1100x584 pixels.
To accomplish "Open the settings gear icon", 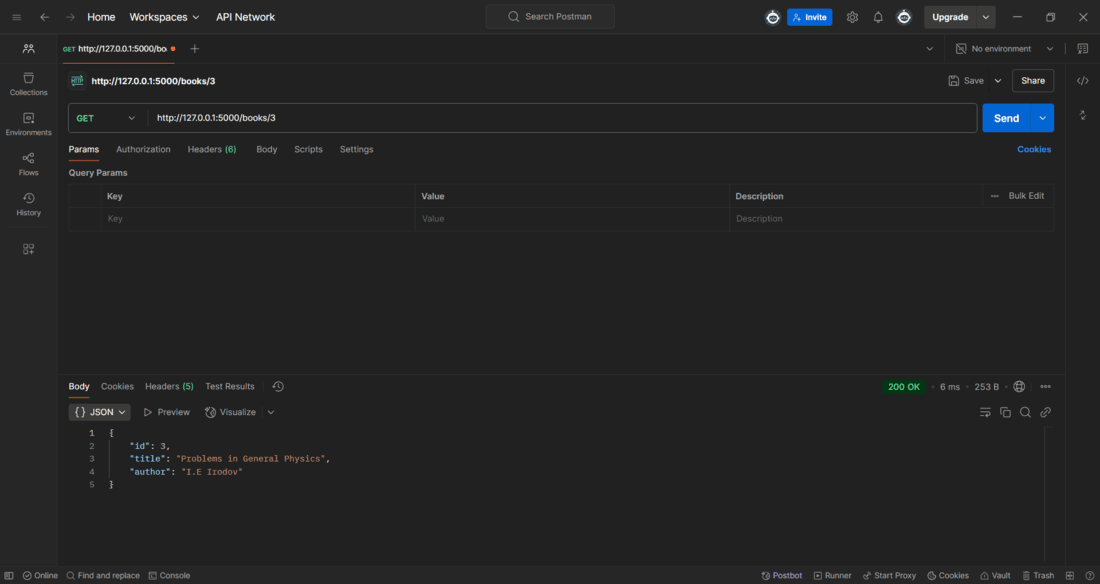I will [852, 17].
